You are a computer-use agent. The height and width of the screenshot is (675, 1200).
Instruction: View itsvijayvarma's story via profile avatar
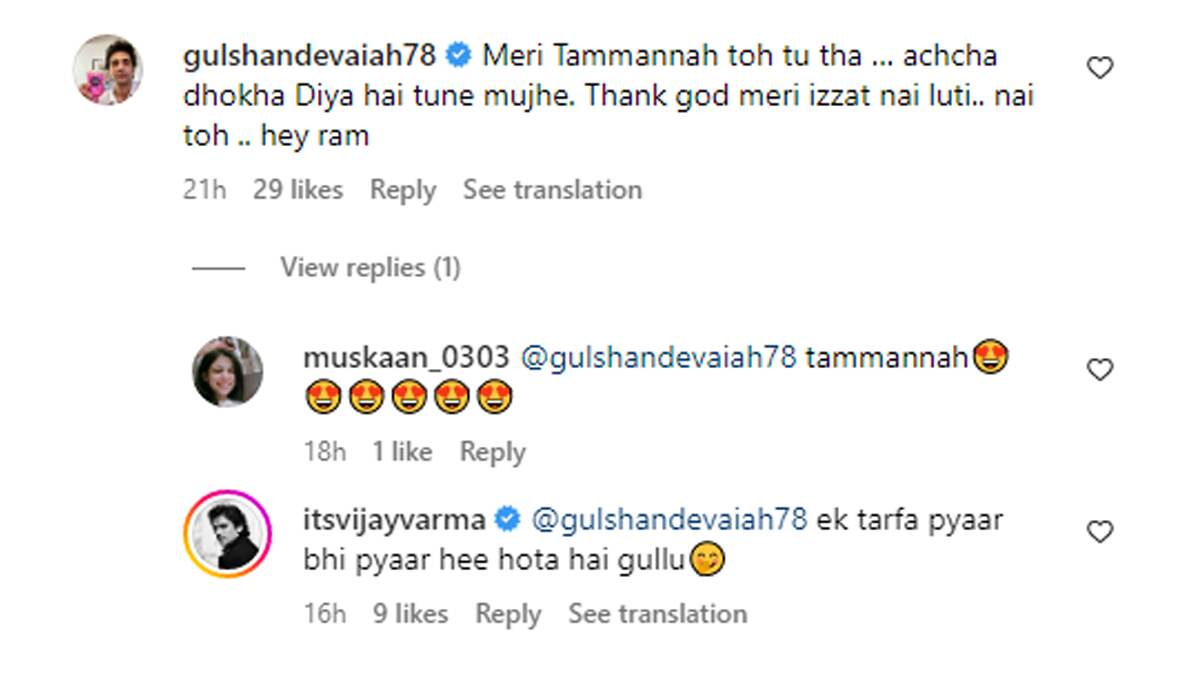227,534
